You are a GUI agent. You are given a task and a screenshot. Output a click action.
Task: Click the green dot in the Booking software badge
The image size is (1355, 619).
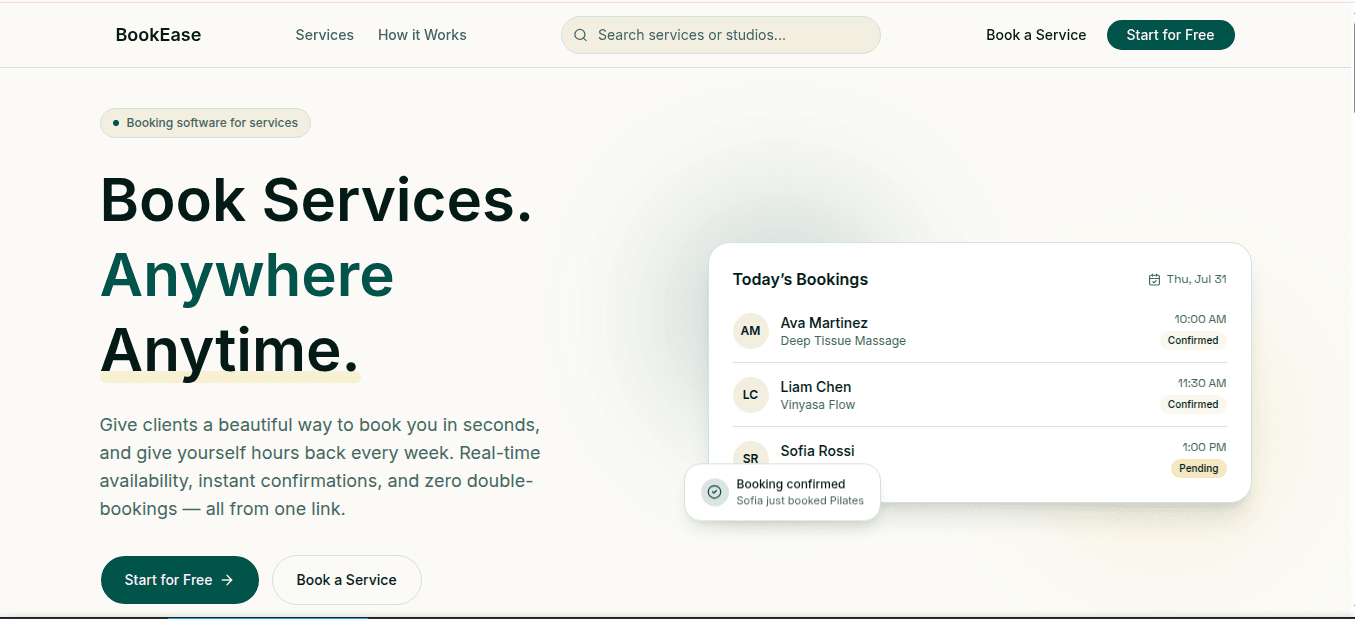pos(116,123)
